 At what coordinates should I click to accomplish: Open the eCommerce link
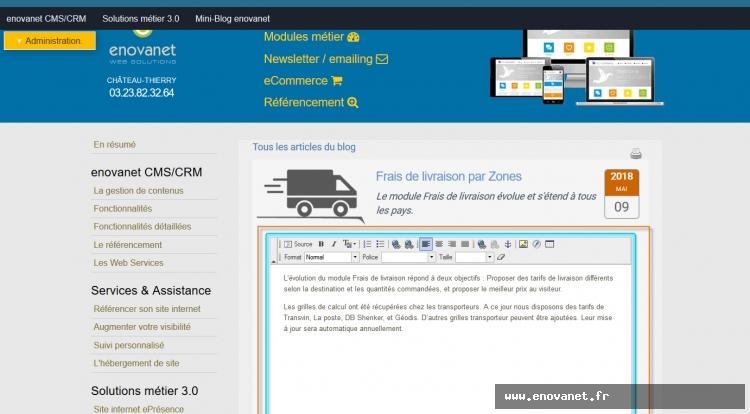303,81
